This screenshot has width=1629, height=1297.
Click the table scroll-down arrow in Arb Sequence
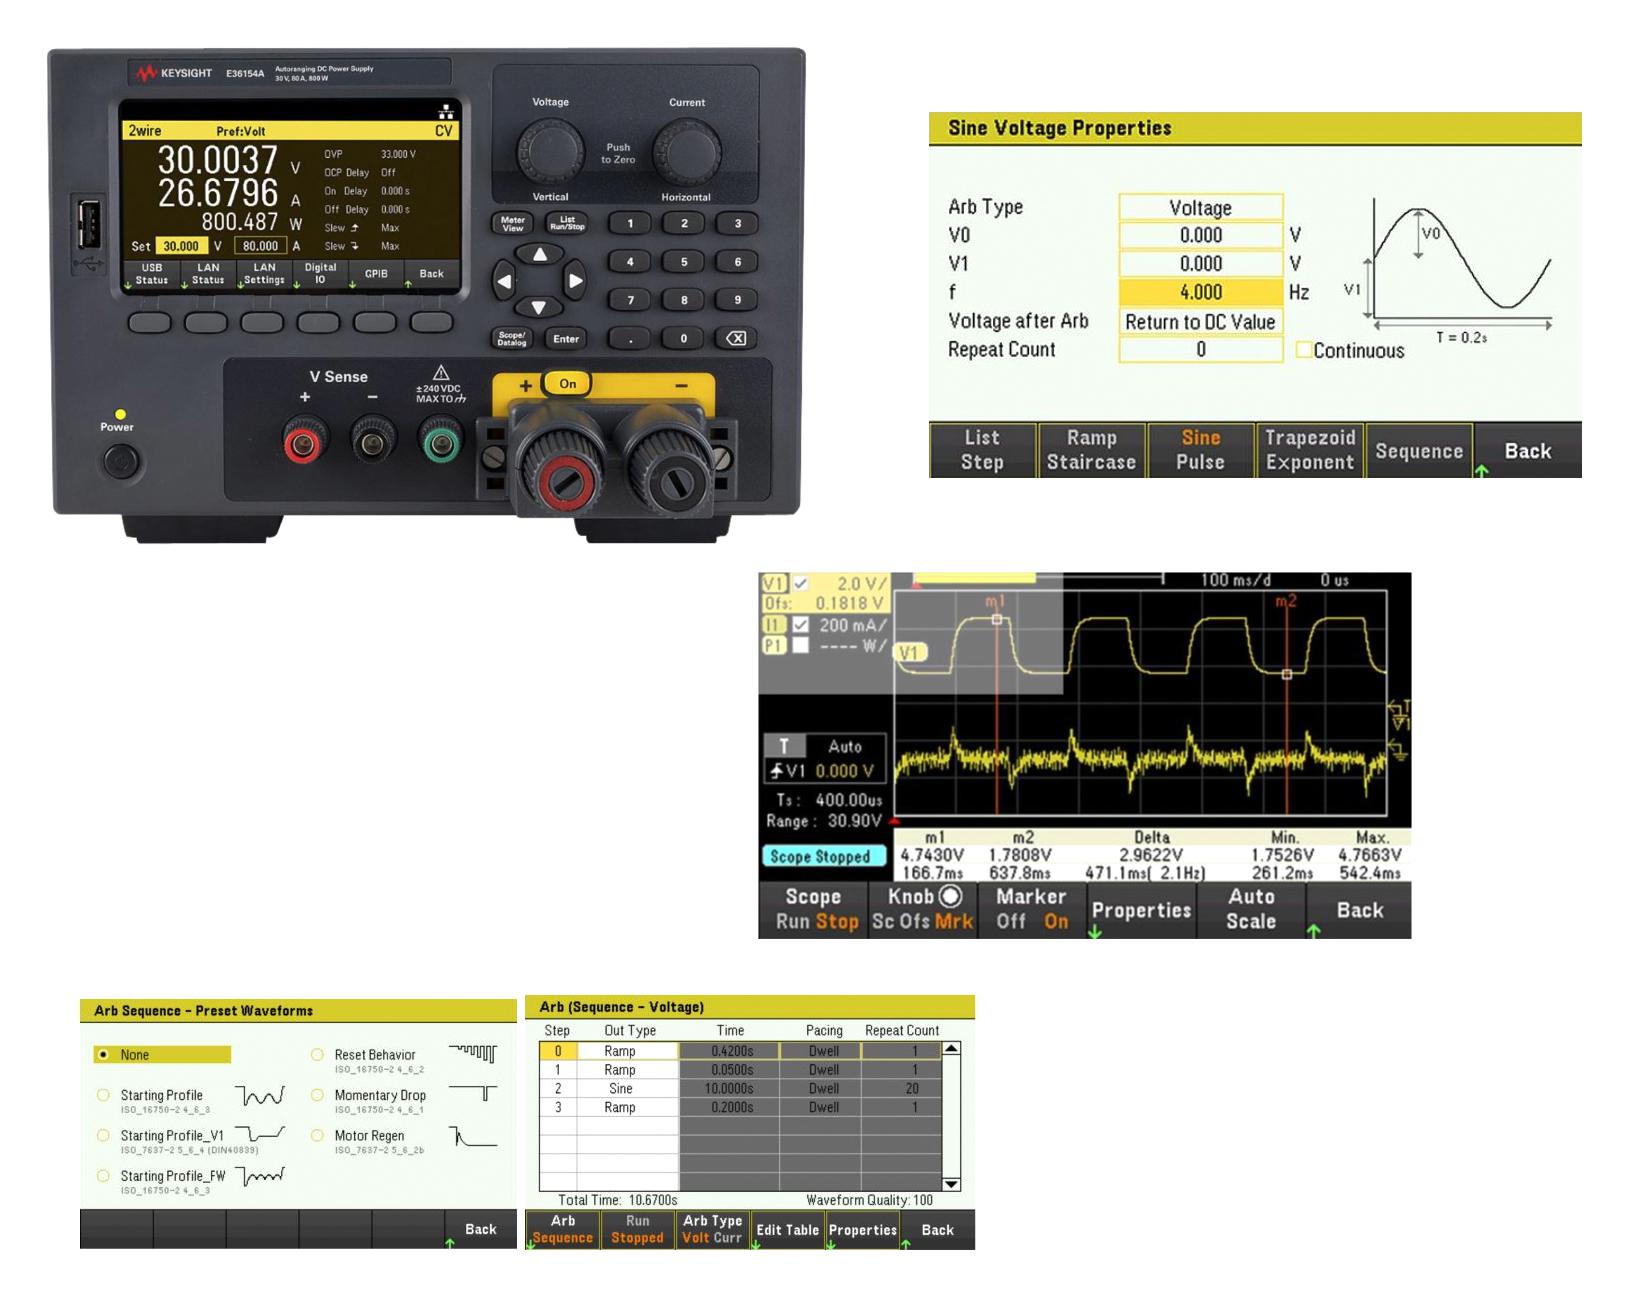pos(952,1184)
